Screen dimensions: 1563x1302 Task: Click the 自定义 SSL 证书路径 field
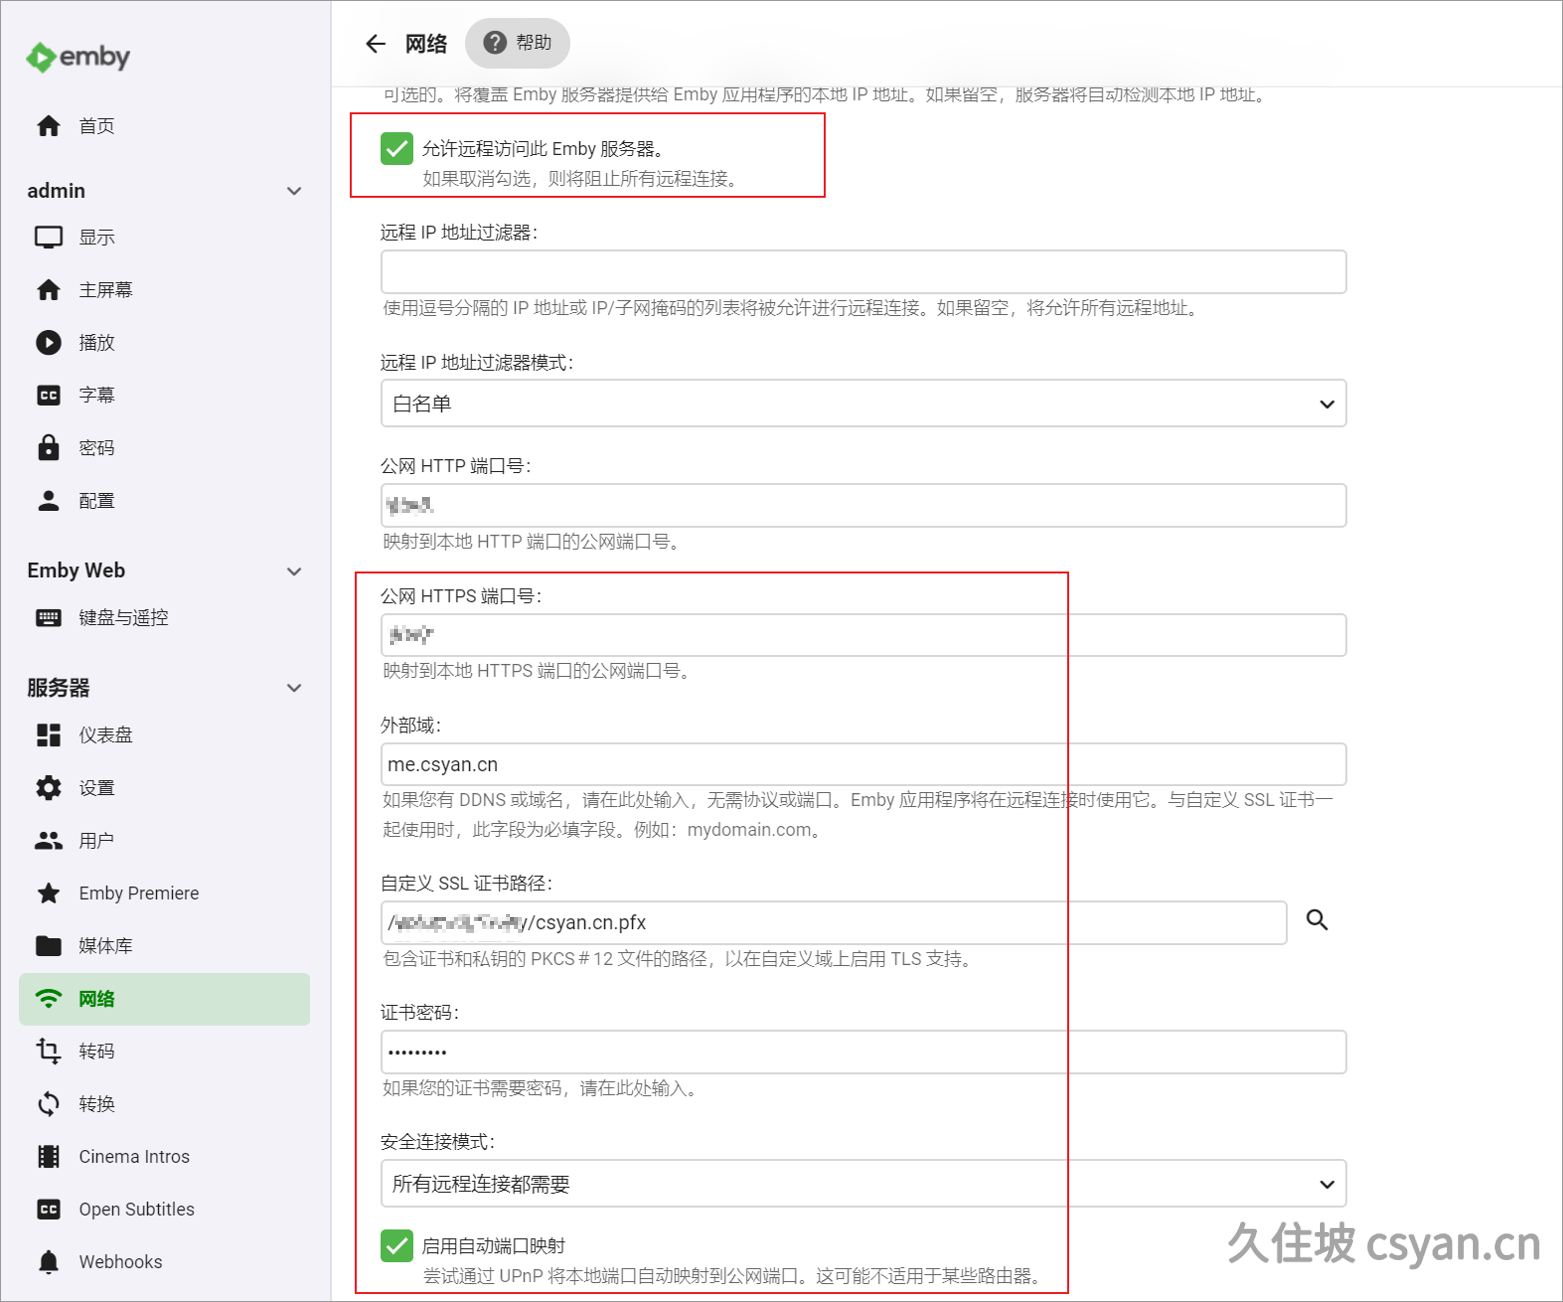[x=833, y=923]
